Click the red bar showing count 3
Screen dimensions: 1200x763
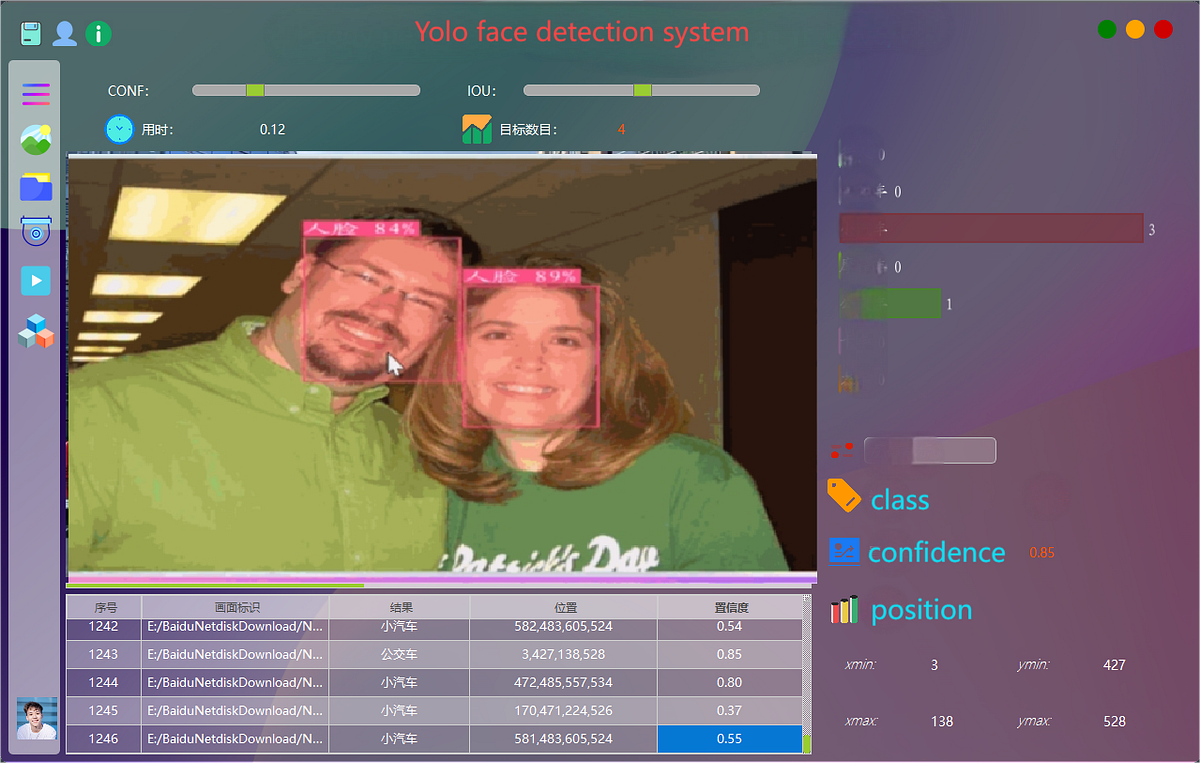point(990,228)
